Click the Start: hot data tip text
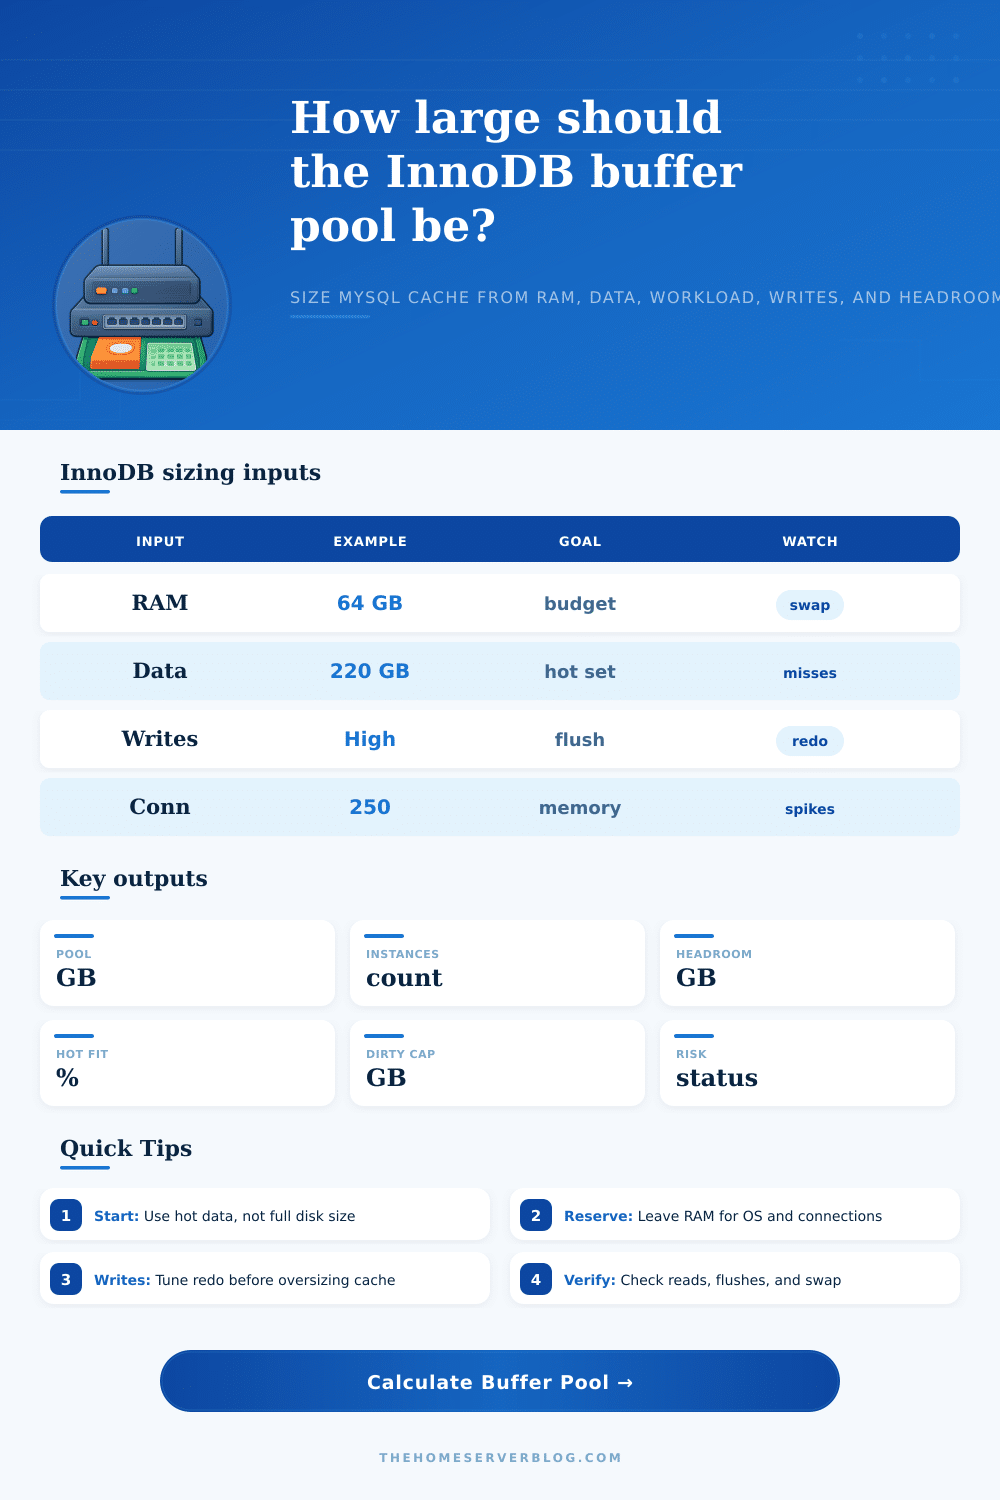This screenshot has height=1500, width=1000. pos(225,1216)
